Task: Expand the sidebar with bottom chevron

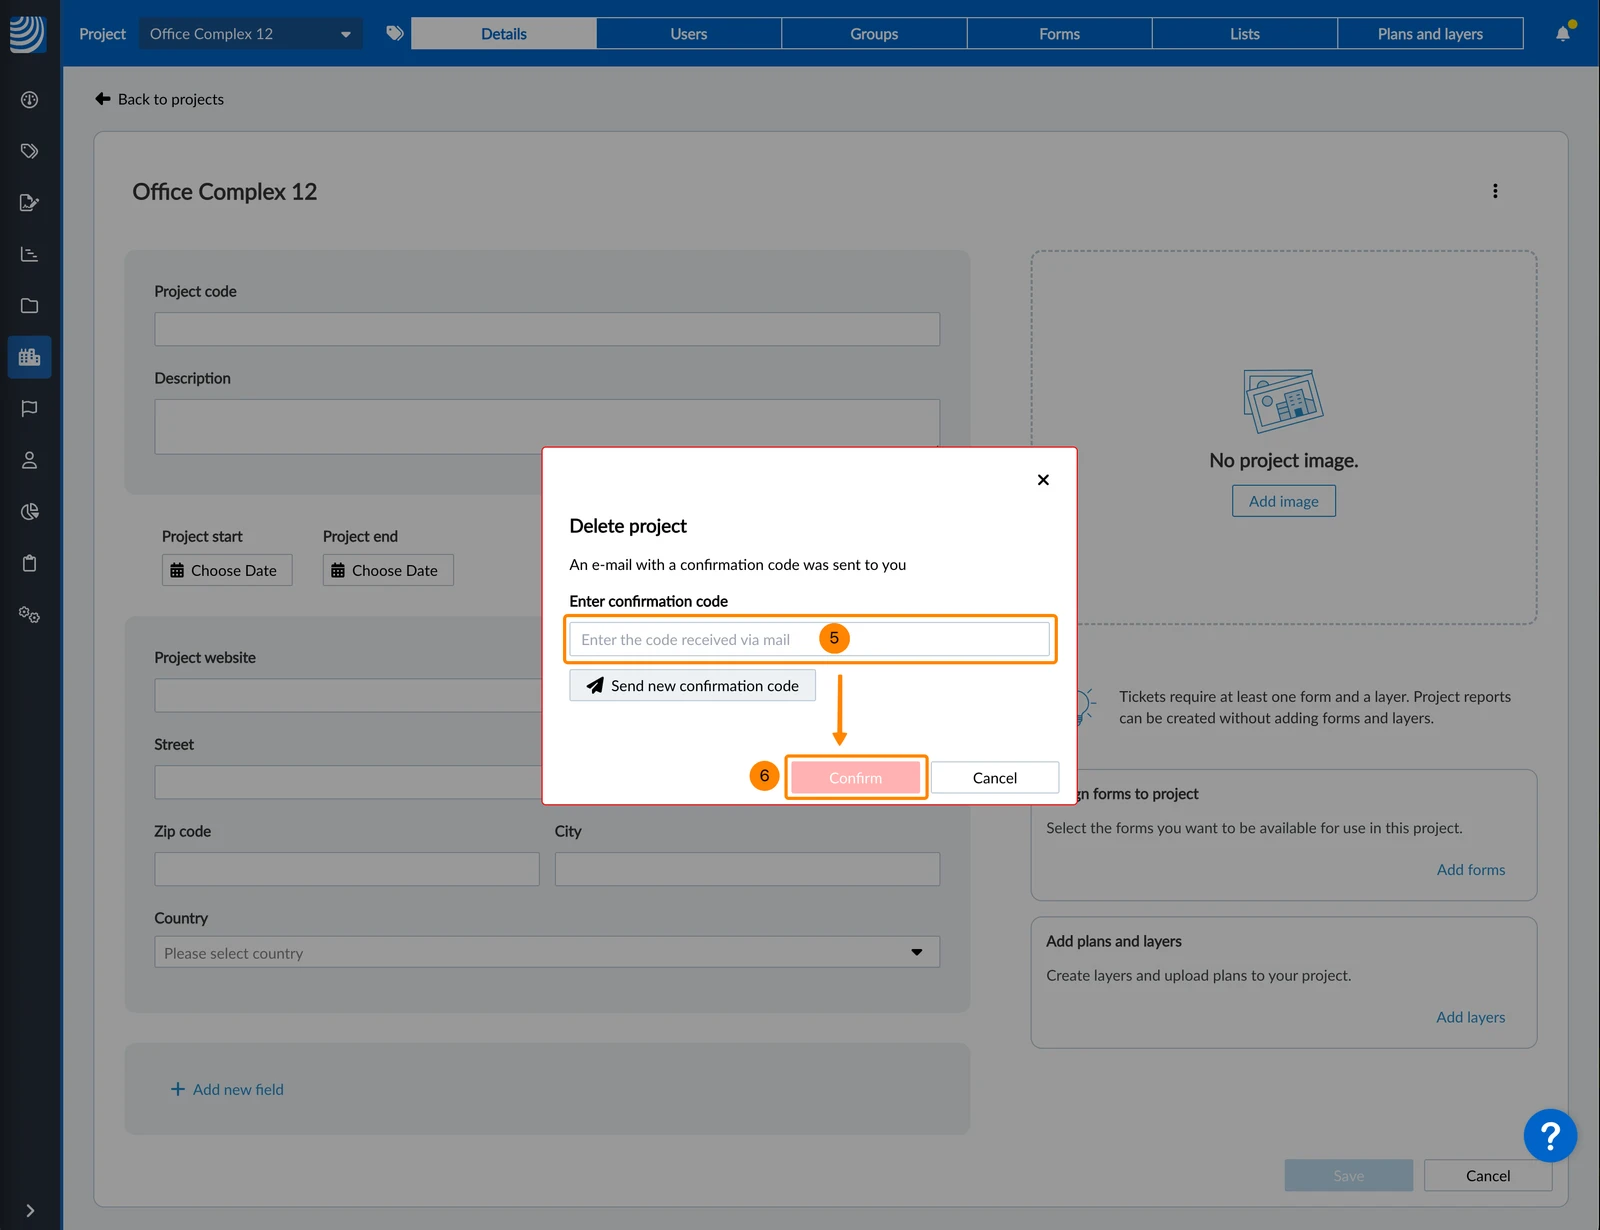Action: 30,1211
